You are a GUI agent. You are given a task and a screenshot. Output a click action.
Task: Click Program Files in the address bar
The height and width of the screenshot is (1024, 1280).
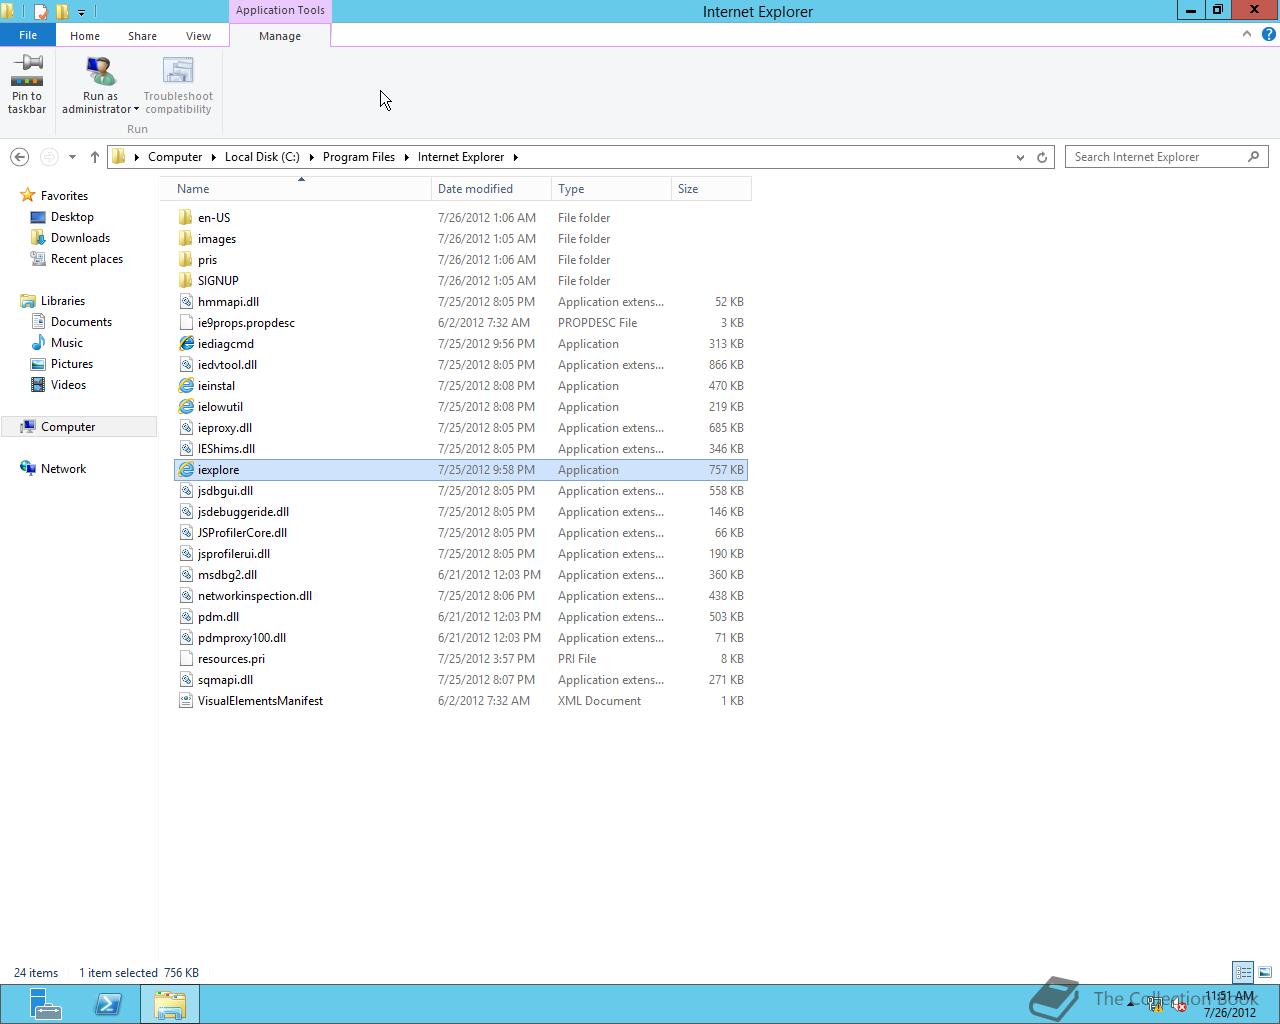pos(359,157)
